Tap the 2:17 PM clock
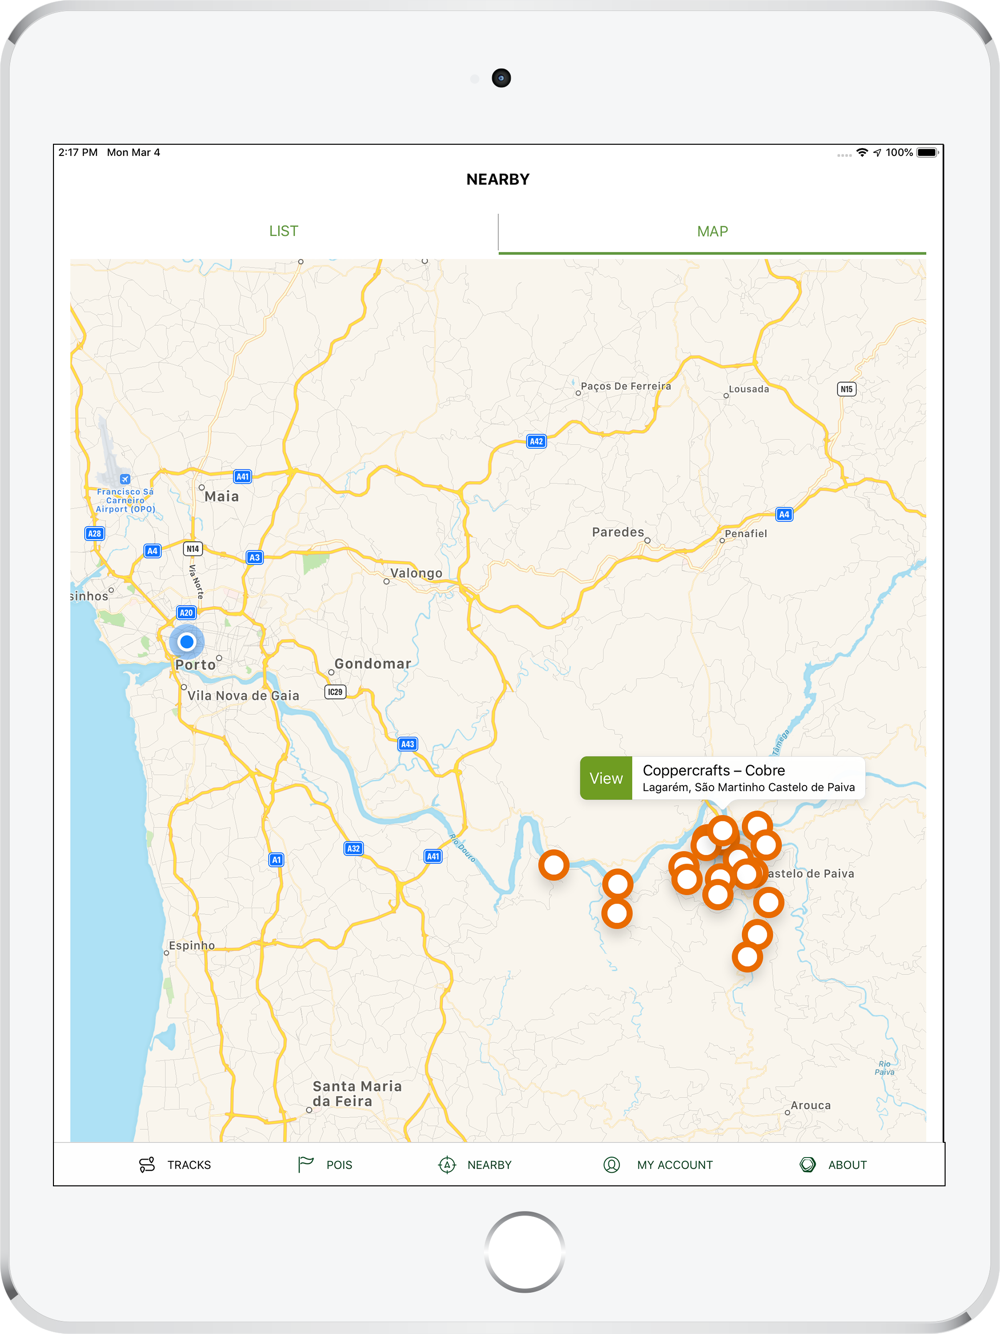The image size is (1000, 1334). [x=78, y=153]
